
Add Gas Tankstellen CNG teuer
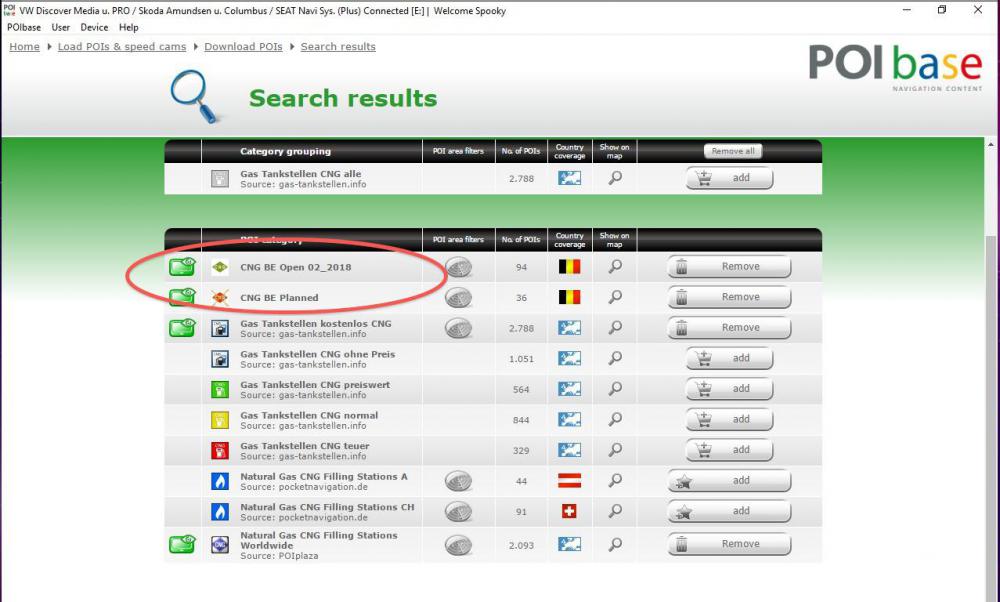point(730,450)
